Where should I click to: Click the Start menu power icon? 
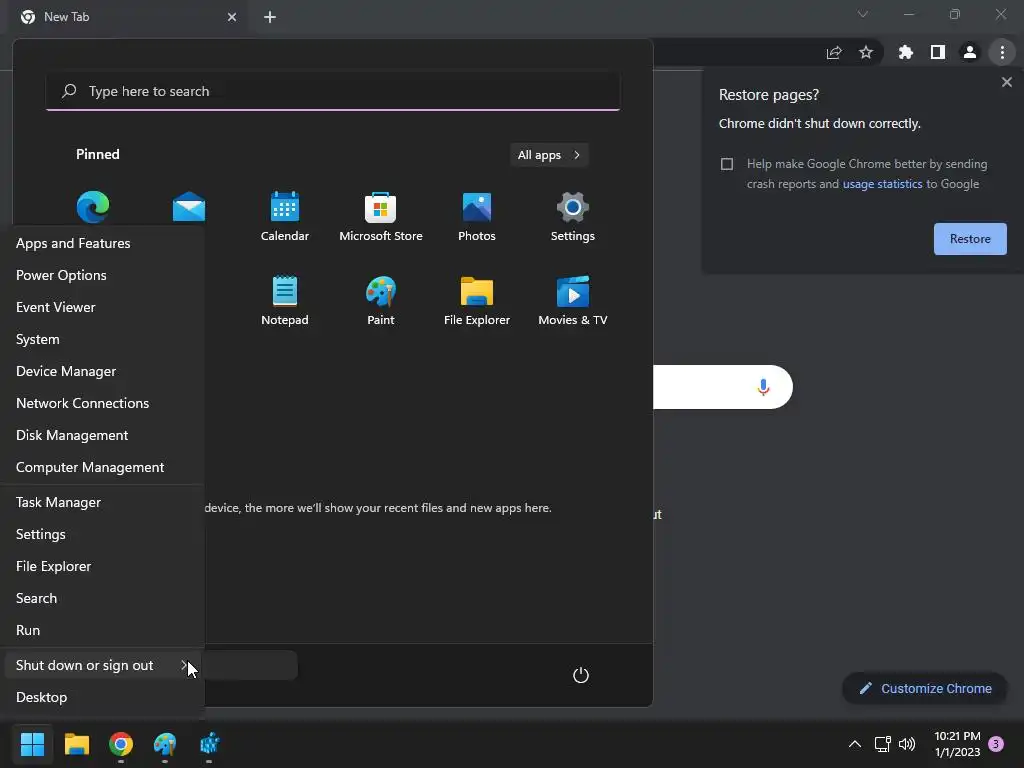tap(581, 675)
